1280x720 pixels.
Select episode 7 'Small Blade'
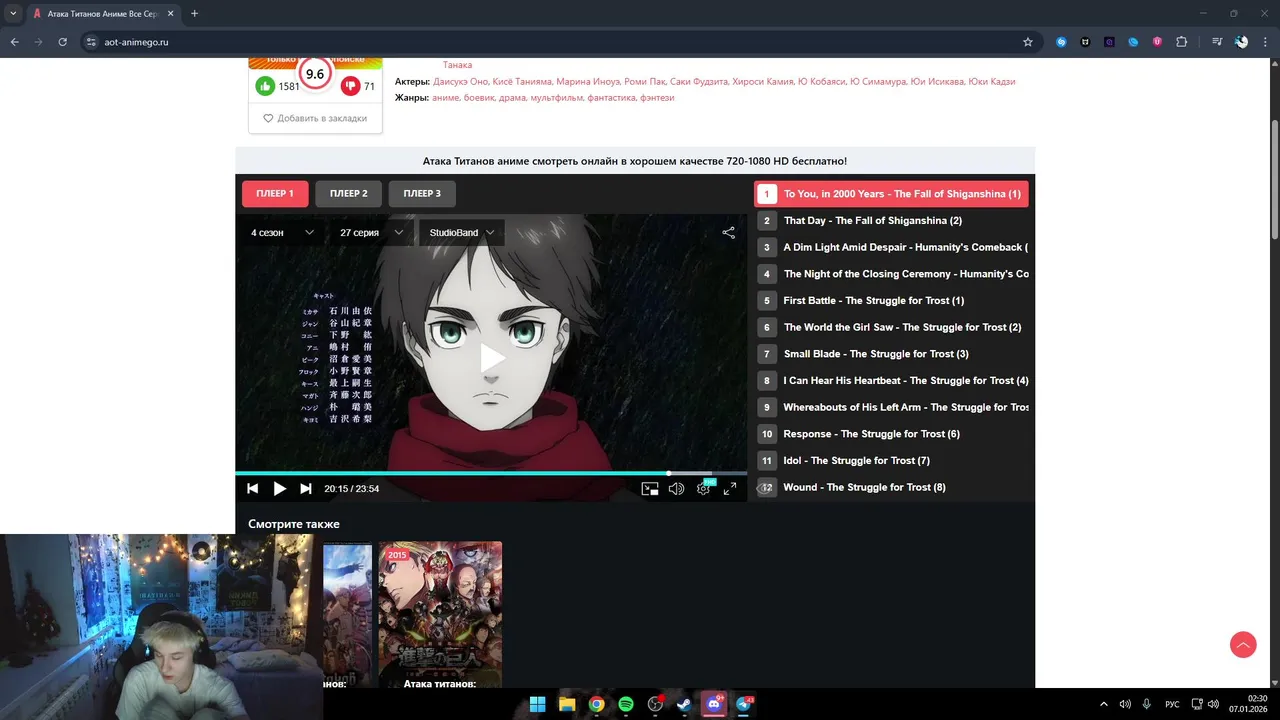(x=891, y=354)
